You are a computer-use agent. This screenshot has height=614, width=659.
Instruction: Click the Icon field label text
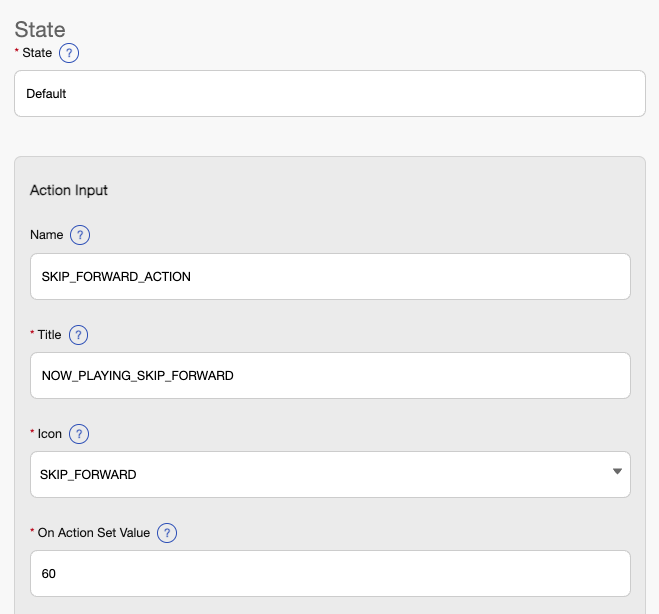tap(50, 434)
